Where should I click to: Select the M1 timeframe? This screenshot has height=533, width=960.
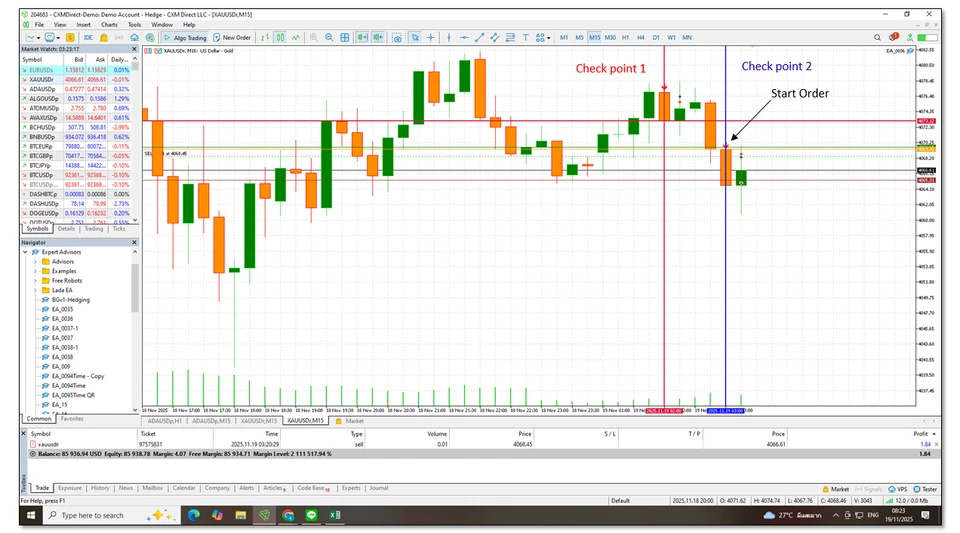tap(564, 37)
